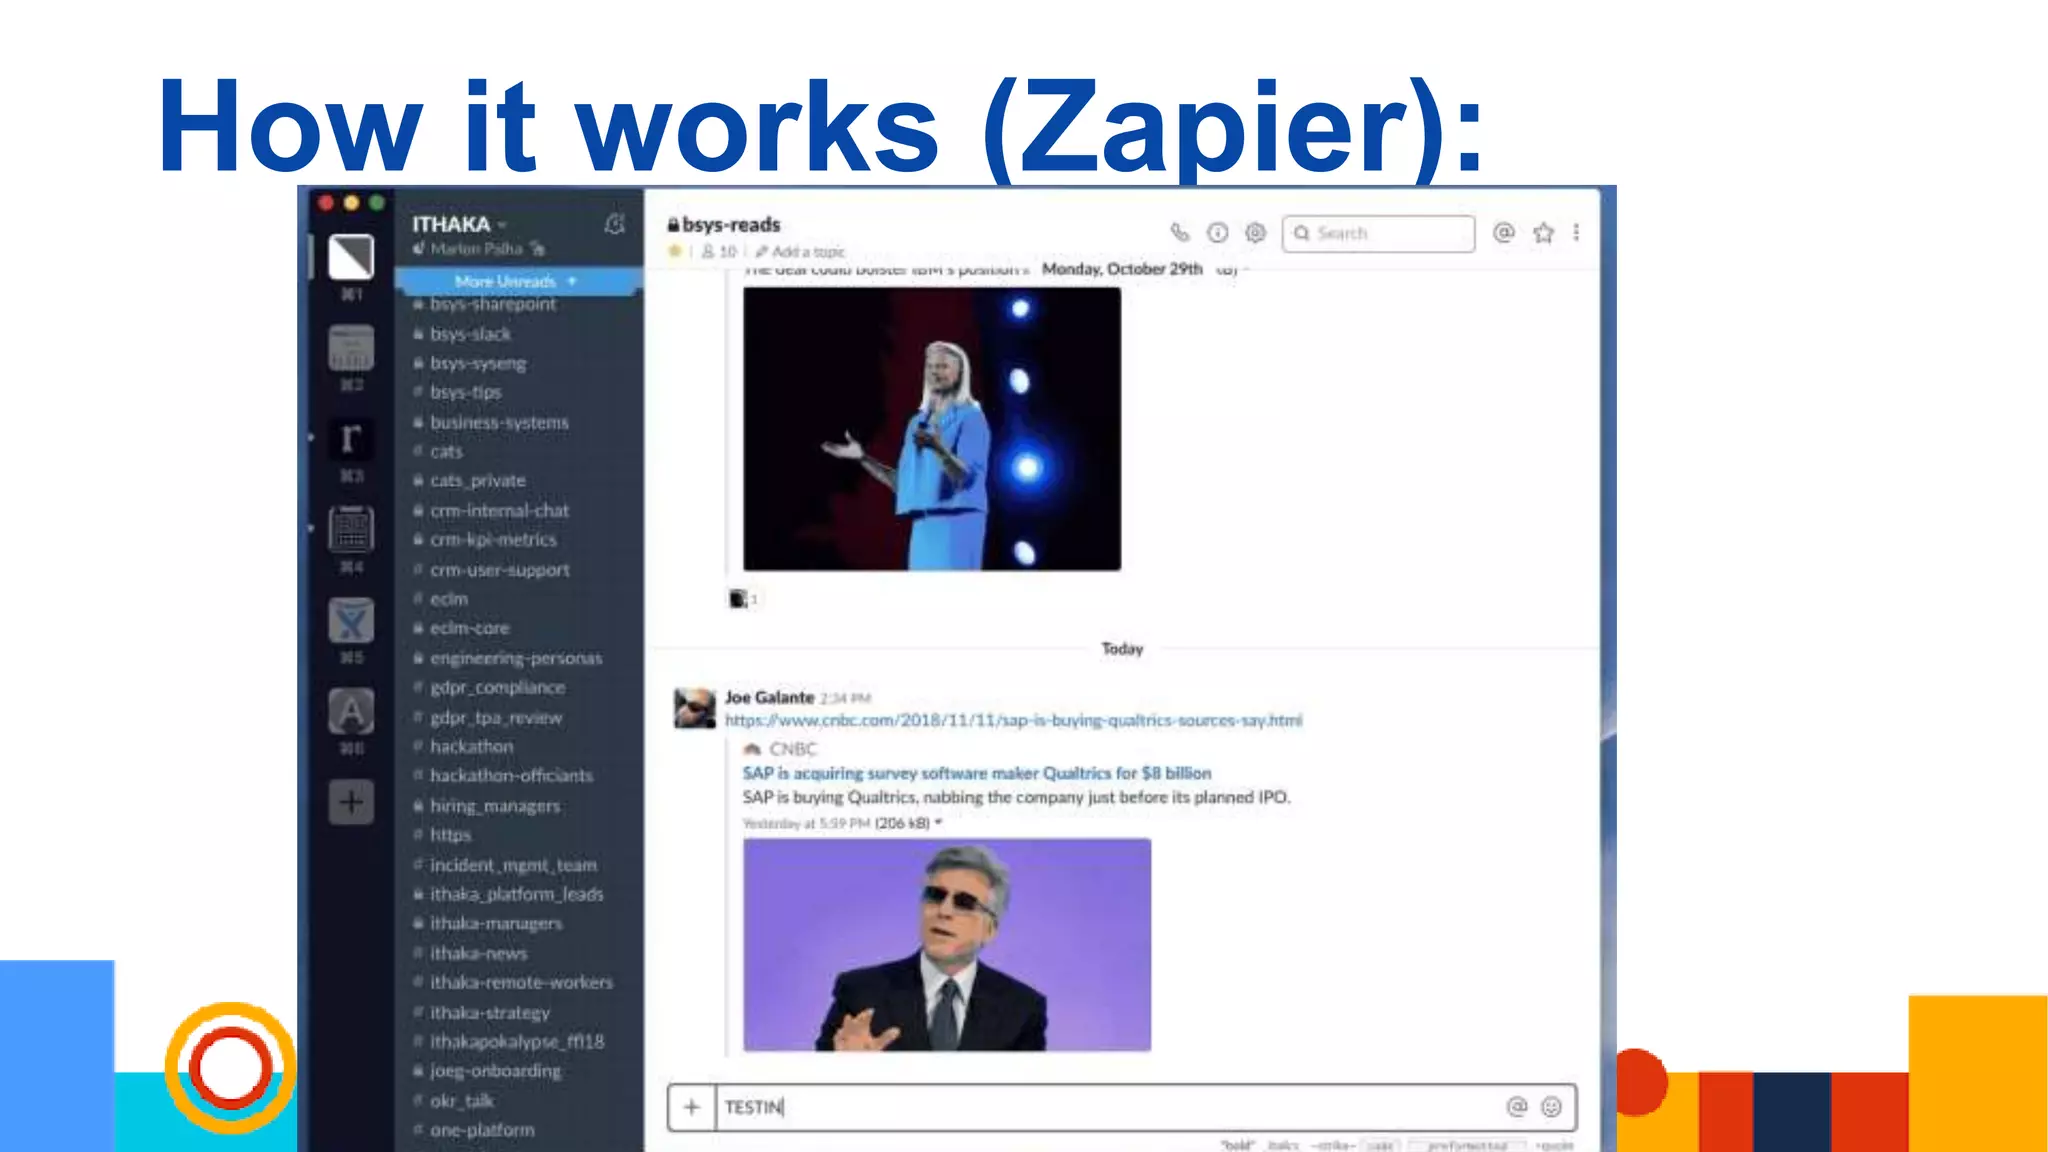Open the joeg-onboarding channel
This screenshot has height=1152, width=2048.
[495, 1070]
